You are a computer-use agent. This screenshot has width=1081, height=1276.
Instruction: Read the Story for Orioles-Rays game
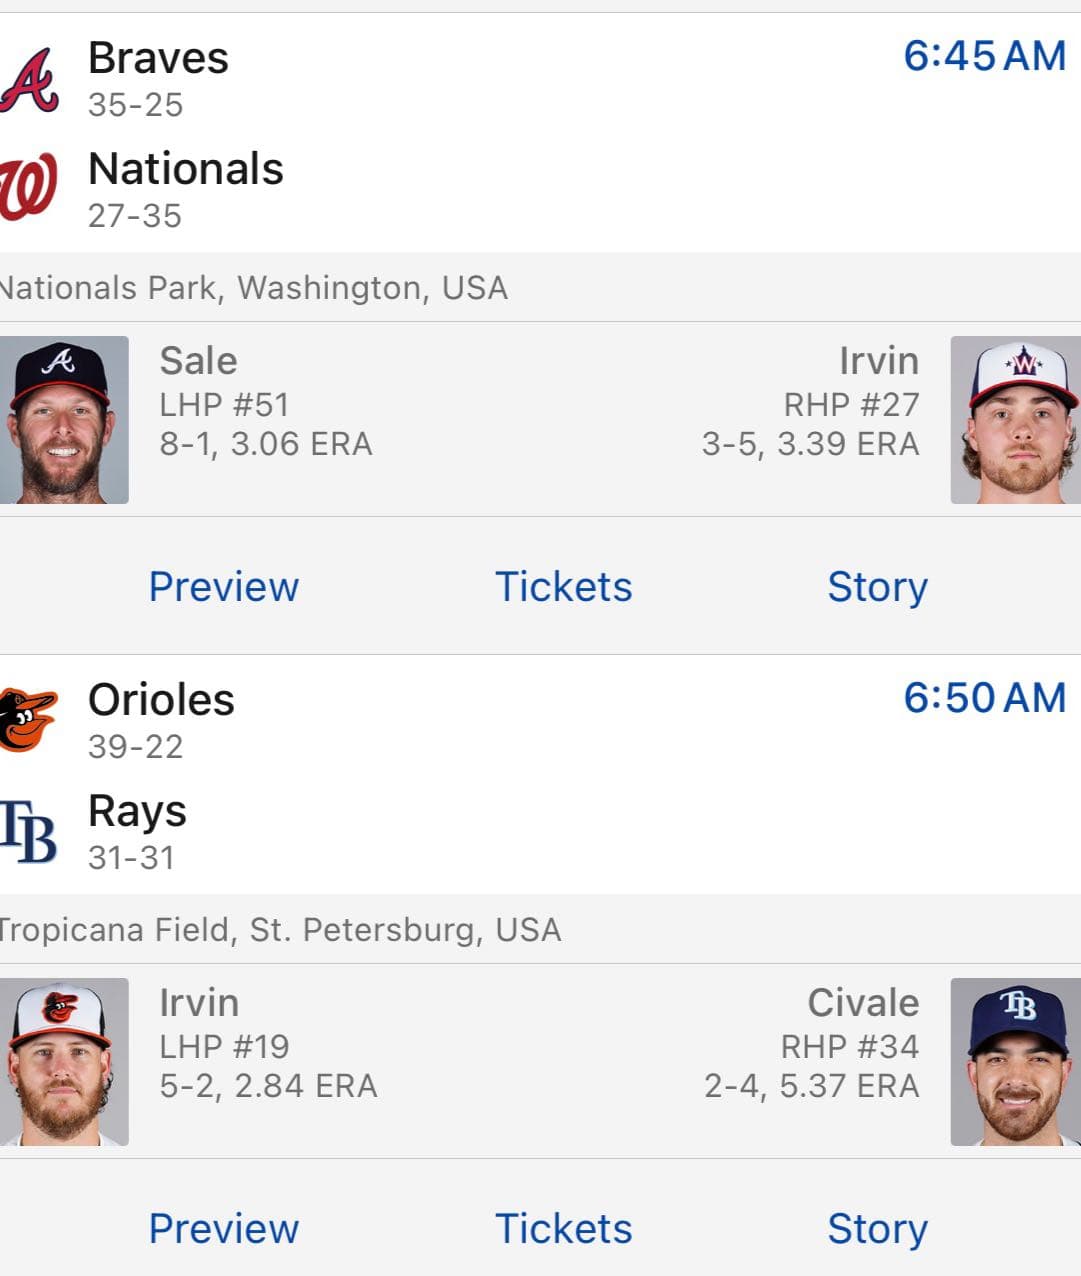click(877, 1229)
